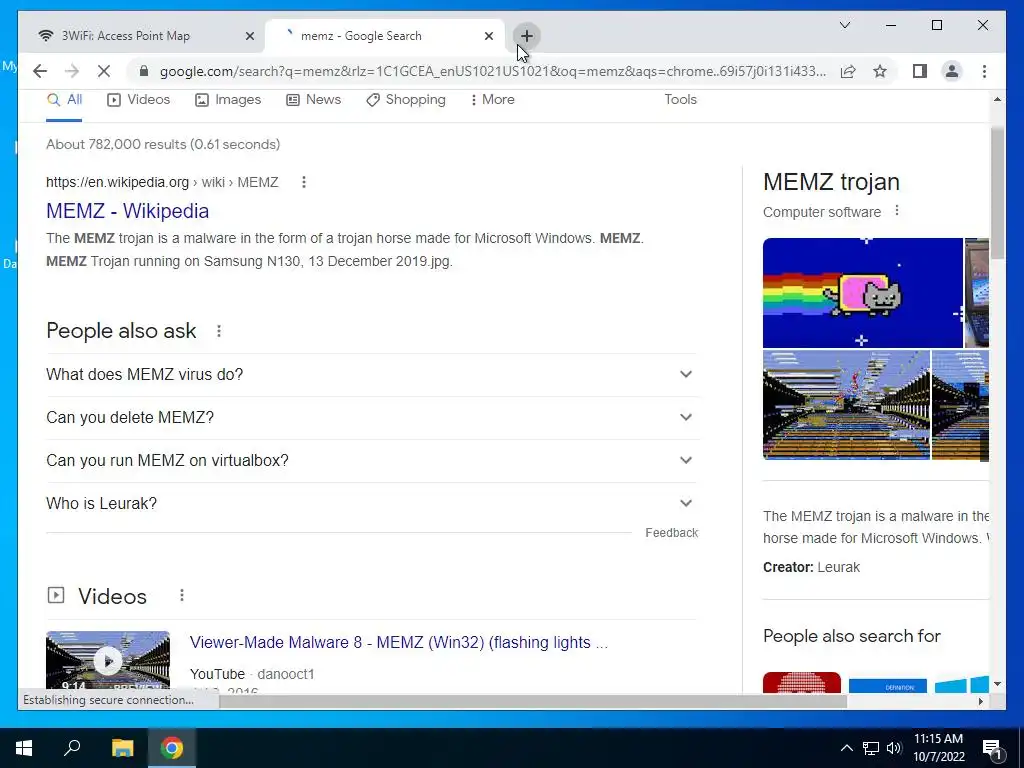
Task: Share this page icon in address bar
Action: coord(848,71)
